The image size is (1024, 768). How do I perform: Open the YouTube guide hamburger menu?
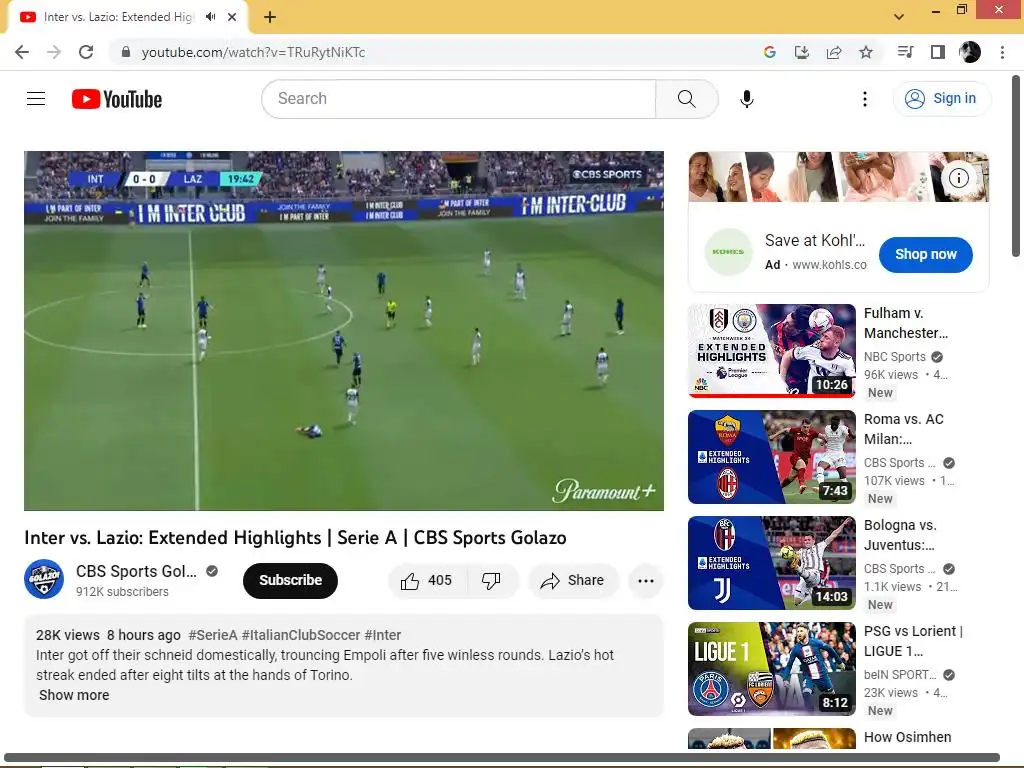click(36, 99)
